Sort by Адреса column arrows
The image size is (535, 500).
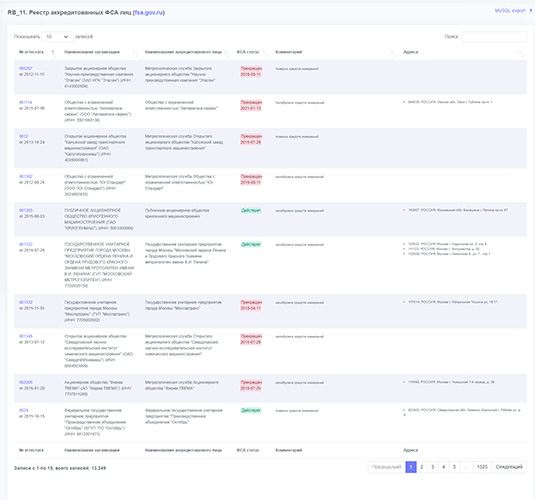point(521,53)
